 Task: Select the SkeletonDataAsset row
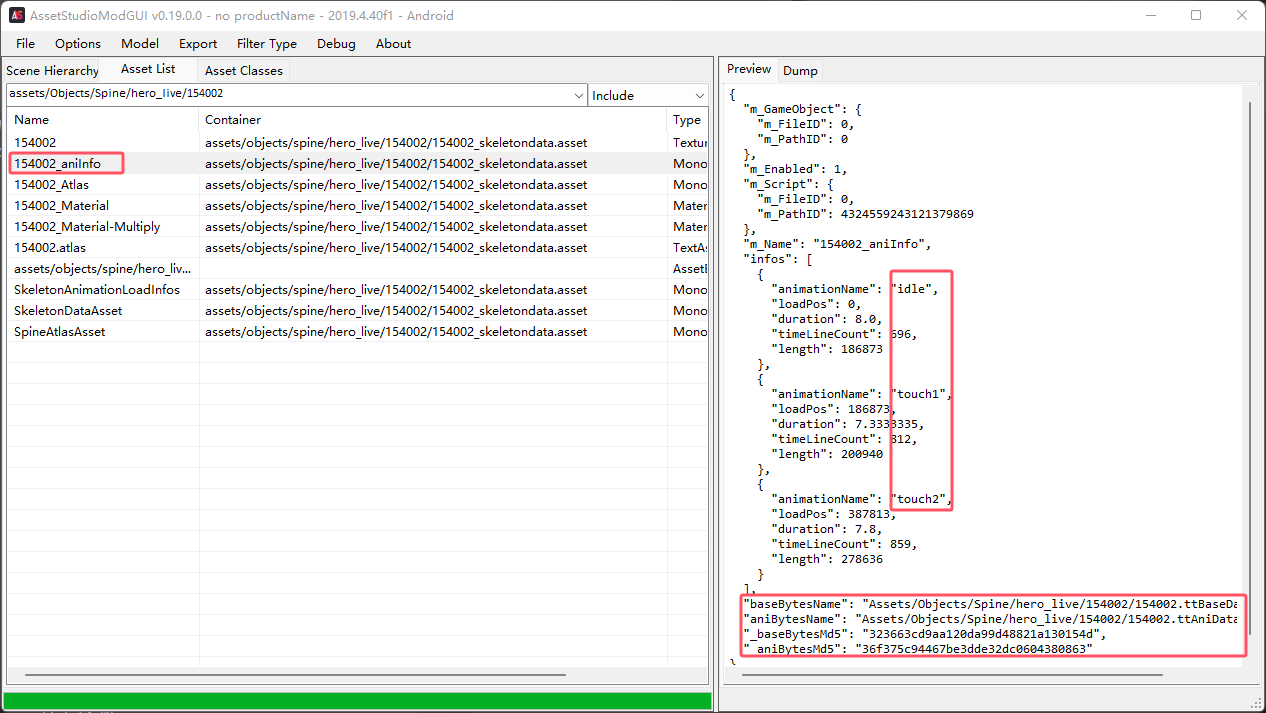[357, 310]
